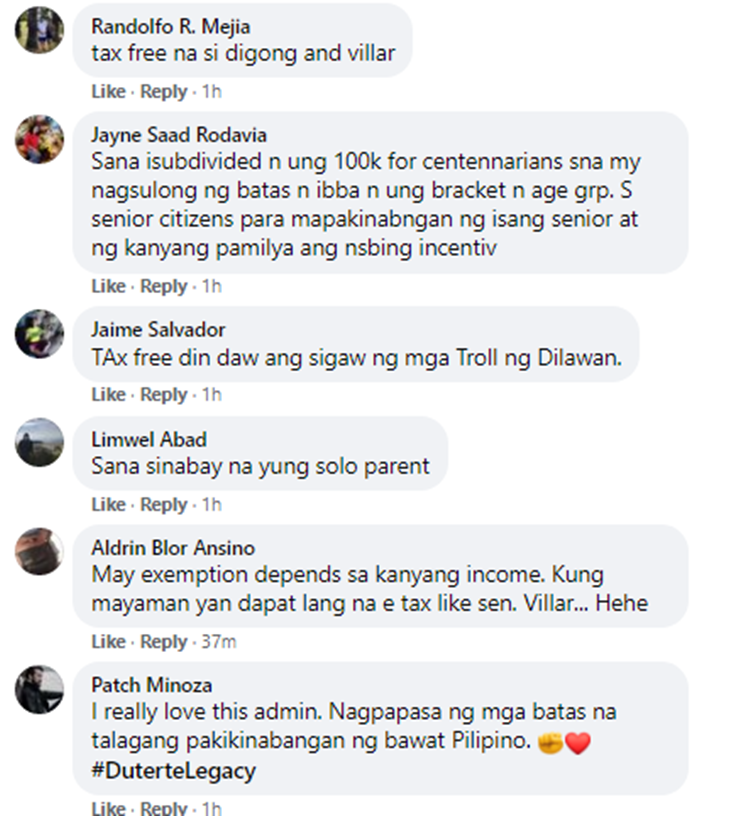The height and width of the screenshot is (816, 750).
Task: Like Limwel Abad's solo parent comment
Action: (108, 504)
